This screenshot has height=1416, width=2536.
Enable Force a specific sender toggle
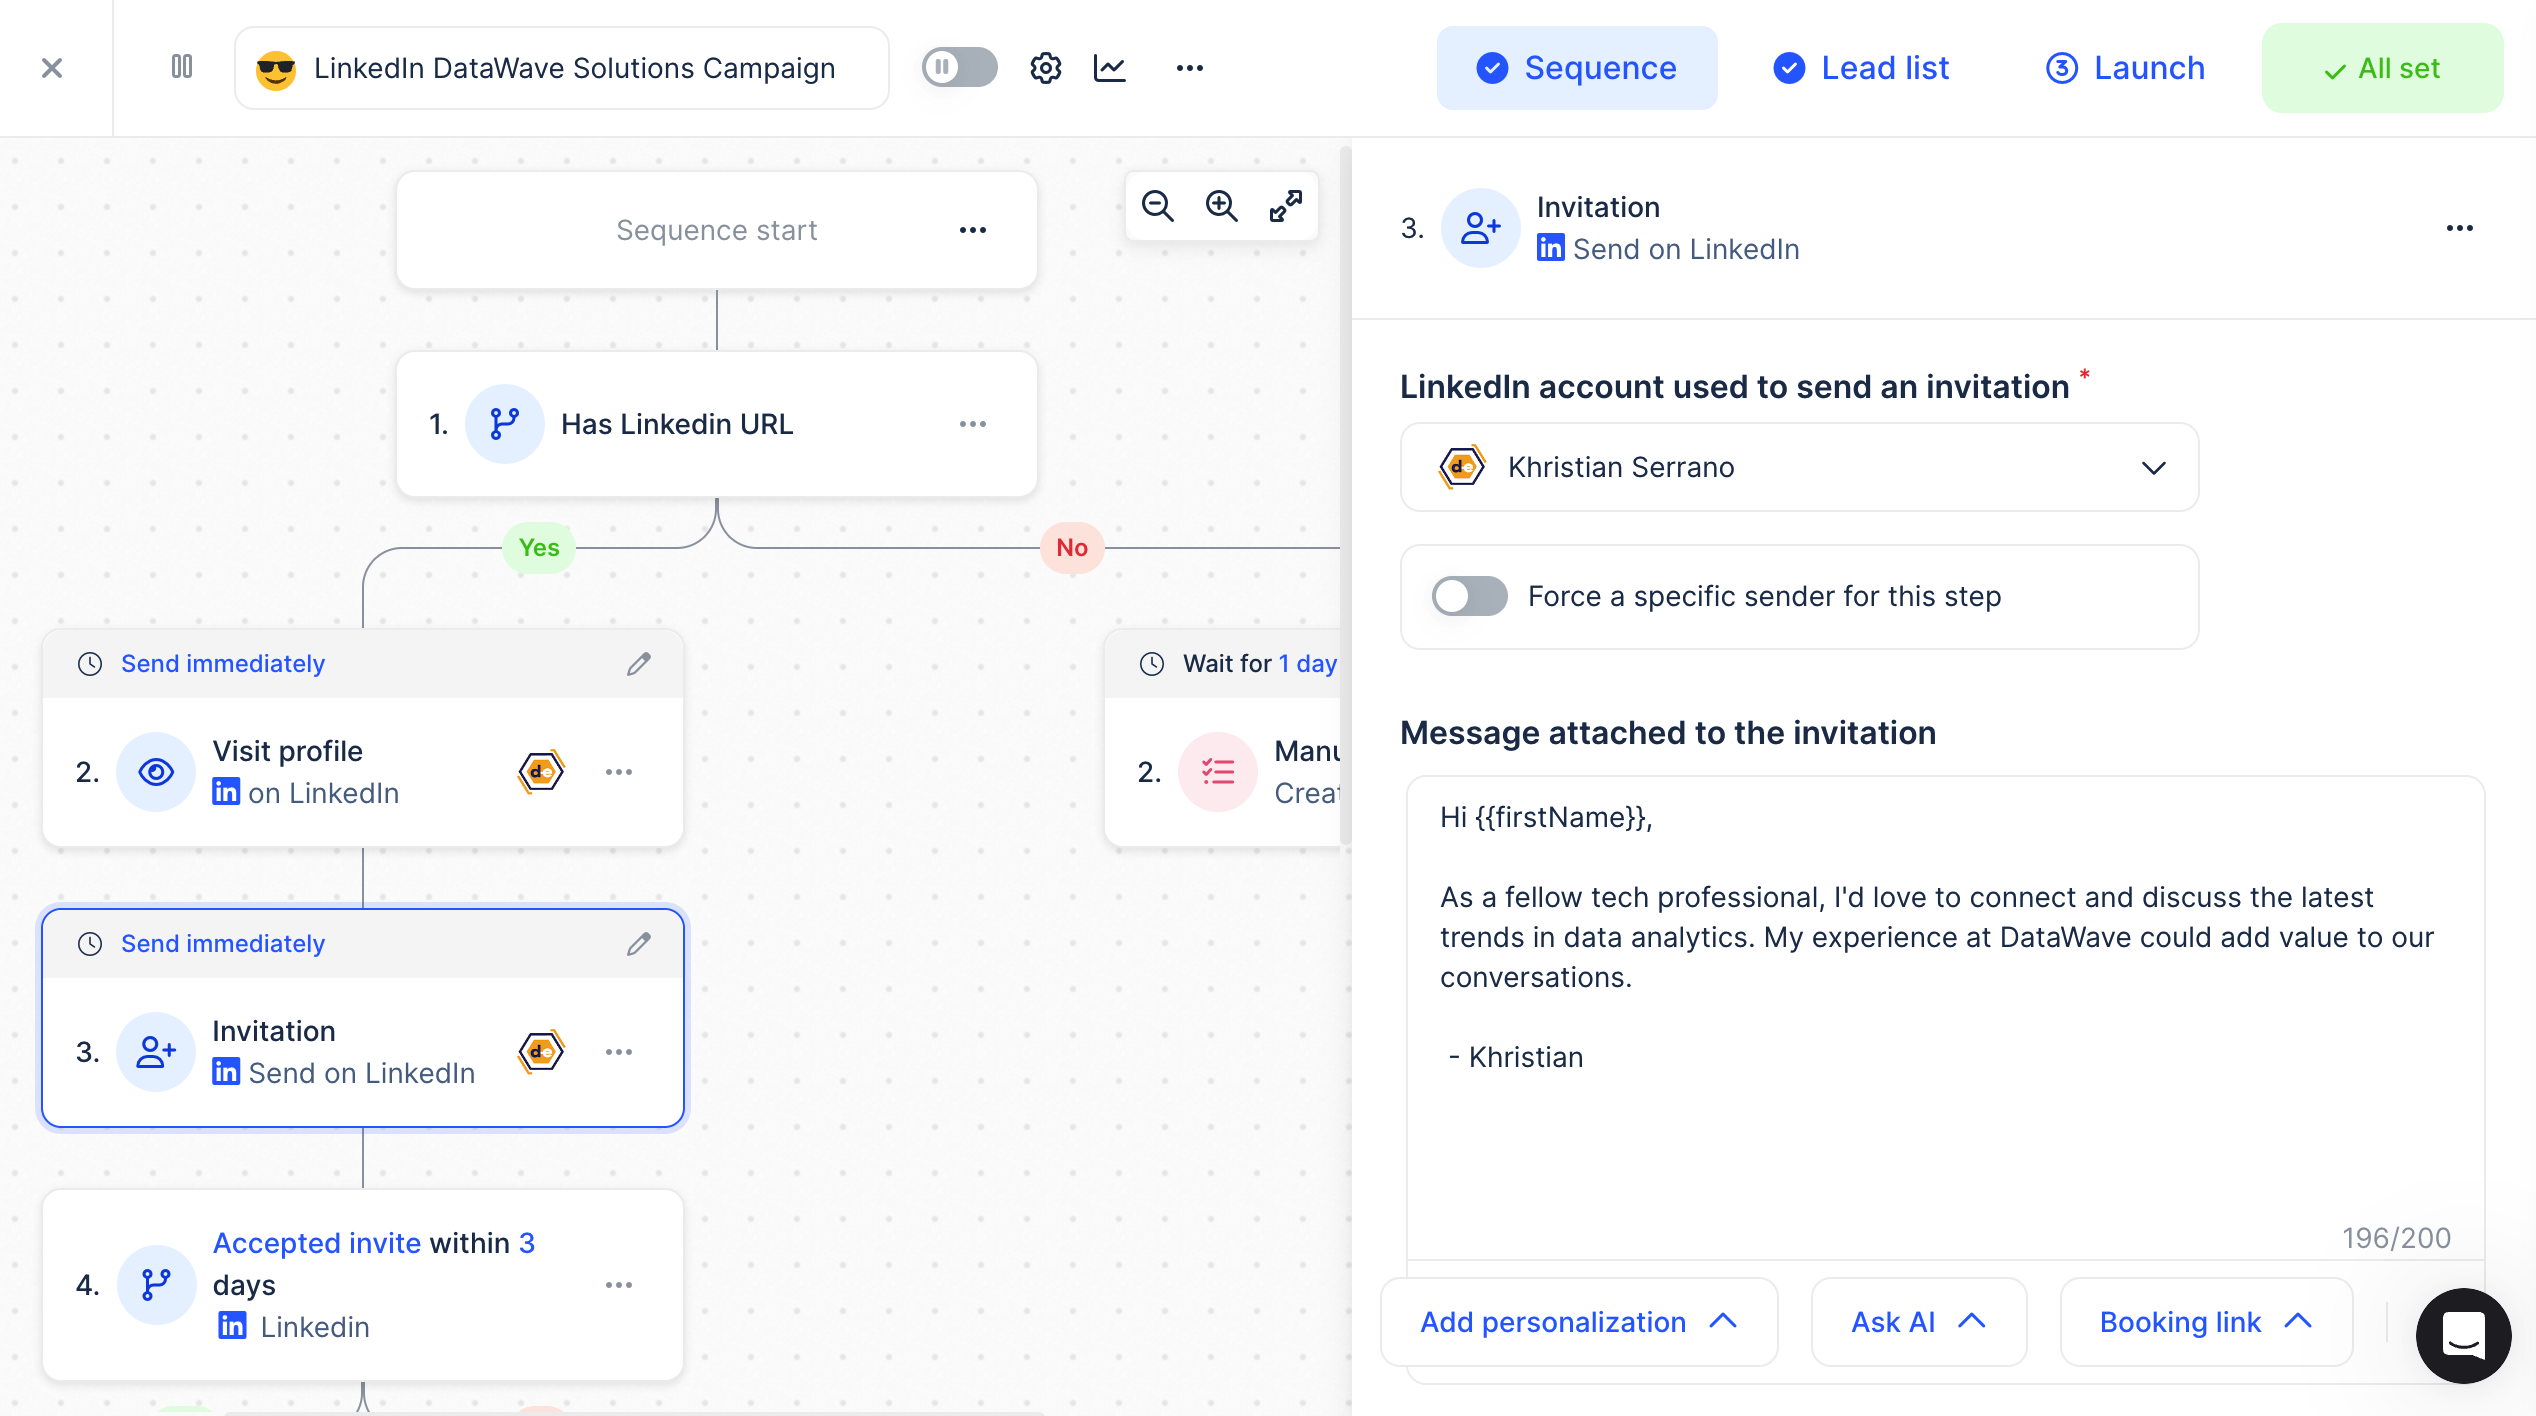(x=1469, y=597)
